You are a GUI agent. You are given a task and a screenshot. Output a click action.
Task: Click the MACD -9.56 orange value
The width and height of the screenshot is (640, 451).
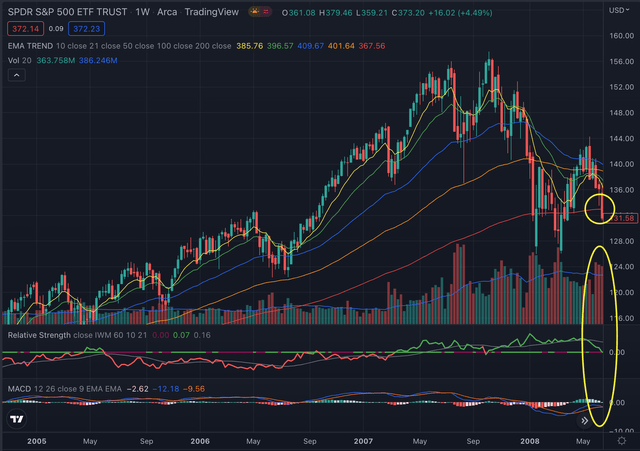point(194,389)
